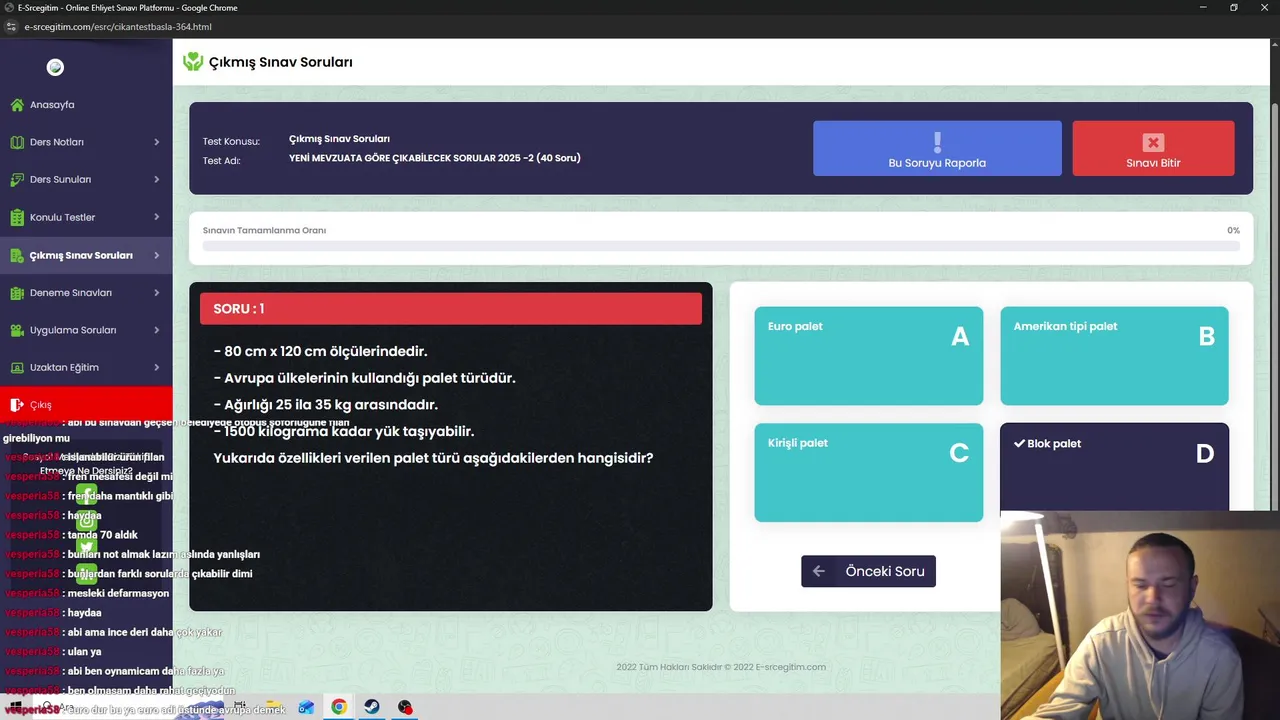Expand the Ders Sunuları submenu chevron
The height and width of the screenshot is (720, 1280).
[156, 180]
